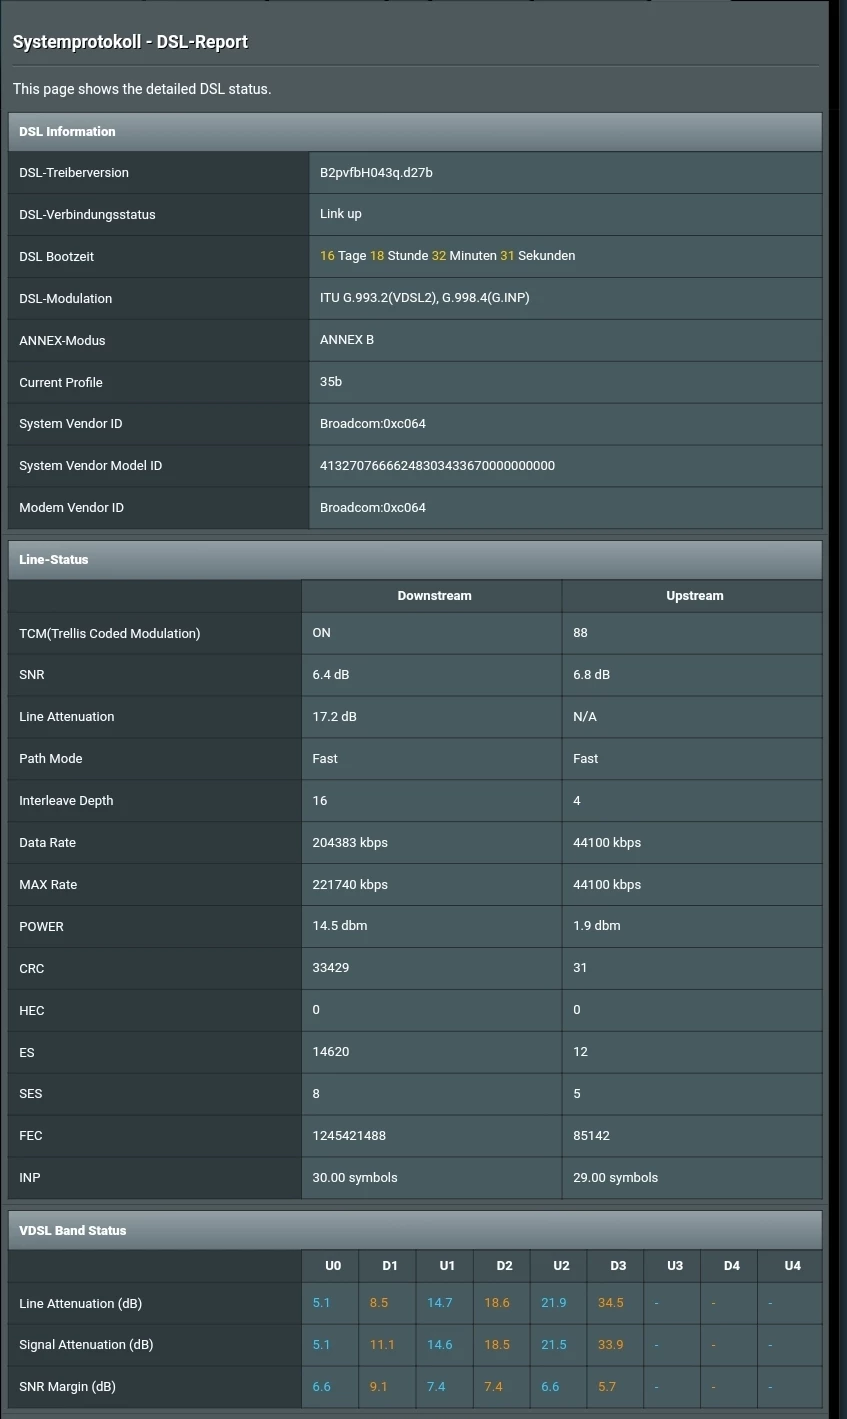Image resolution: width=847 pixels, height=1419 pixels.
Task: Click the D3 band column header
Action: (x=618, y=1265)
